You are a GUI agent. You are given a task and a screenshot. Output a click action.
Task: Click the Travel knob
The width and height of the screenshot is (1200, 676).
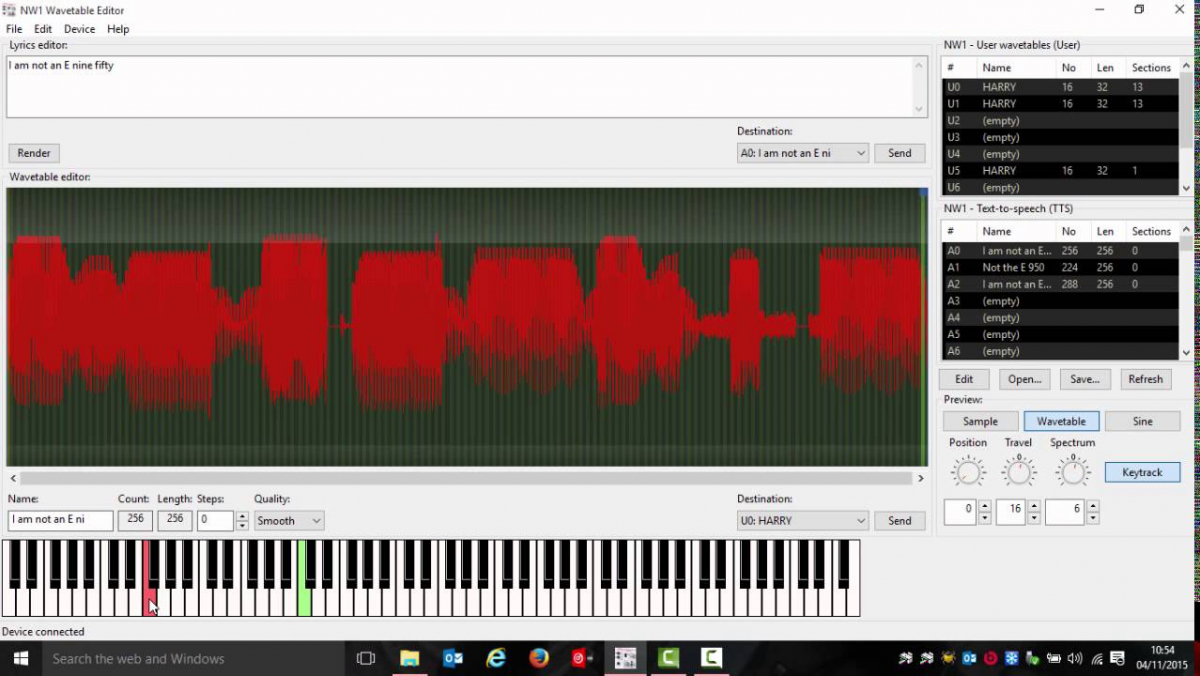pyautogui.click(x=1018, y=471)
